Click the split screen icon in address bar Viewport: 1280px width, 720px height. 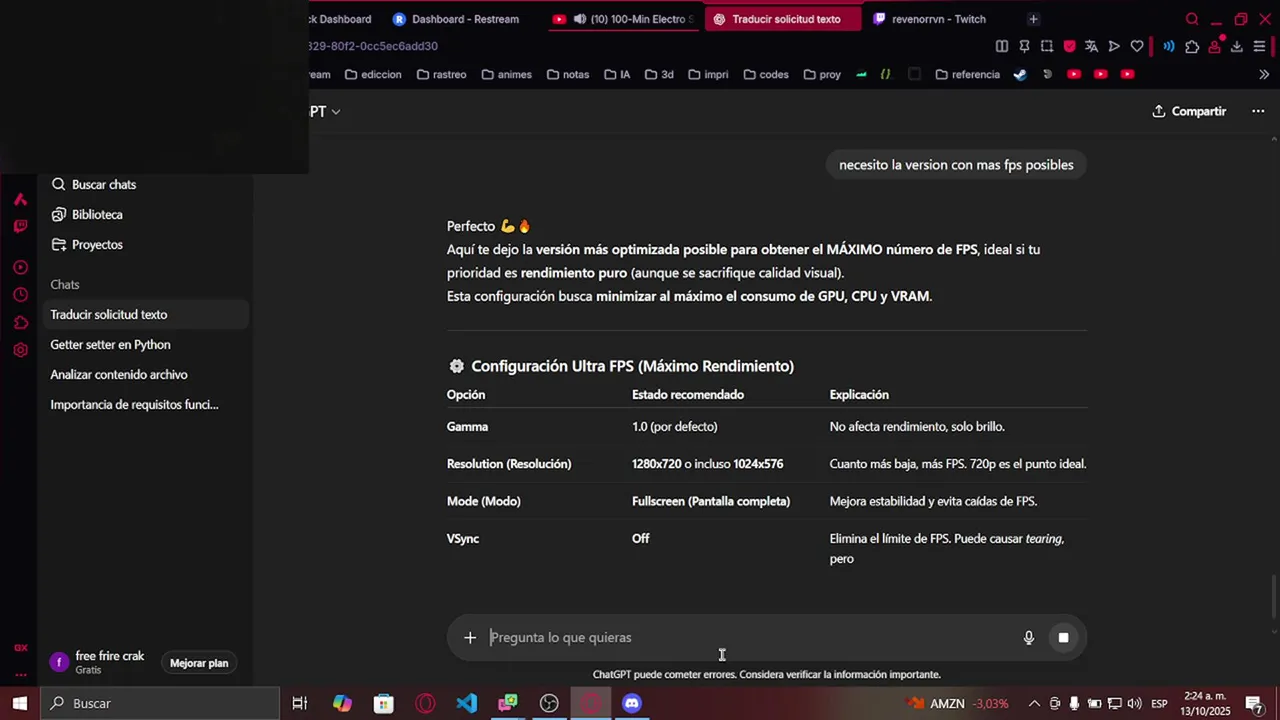point(1002,46)
